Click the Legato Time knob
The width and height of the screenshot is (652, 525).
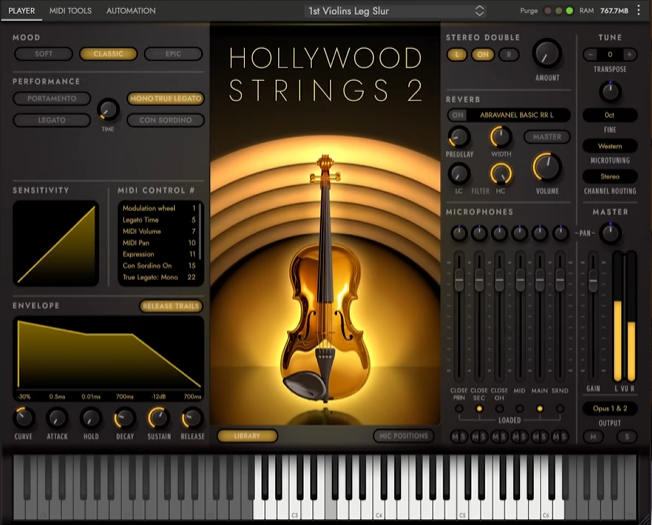108,108
